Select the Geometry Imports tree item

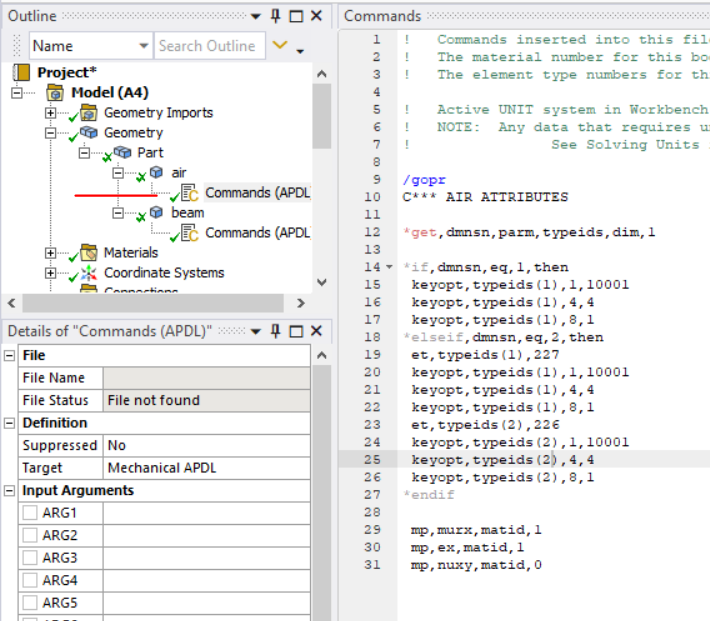[x=158, y=113]
